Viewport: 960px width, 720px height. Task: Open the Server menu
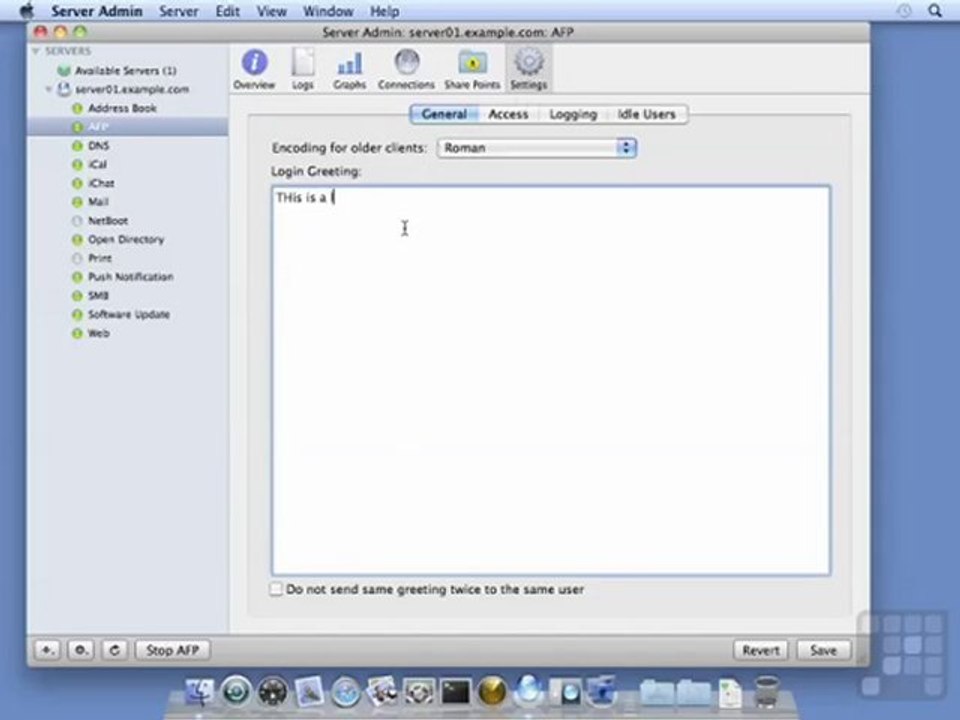[x=179, y=11]
